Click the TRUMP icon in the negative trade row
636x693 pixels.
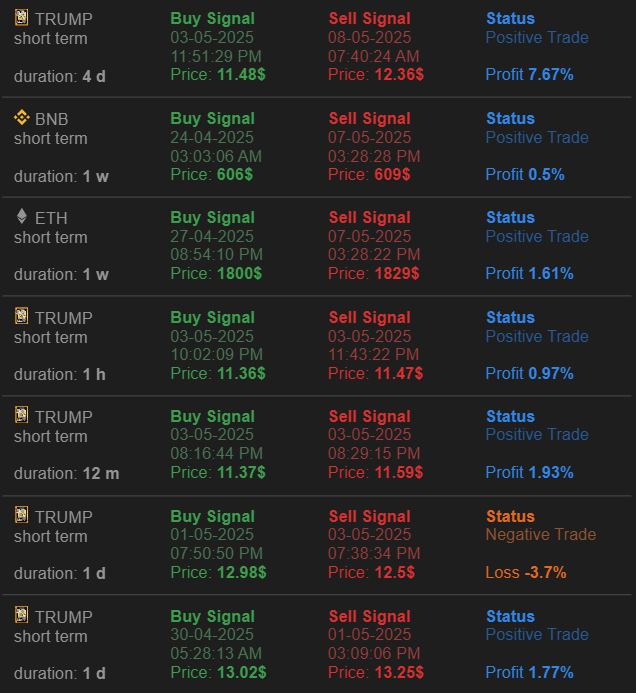(x=21, y=515)
